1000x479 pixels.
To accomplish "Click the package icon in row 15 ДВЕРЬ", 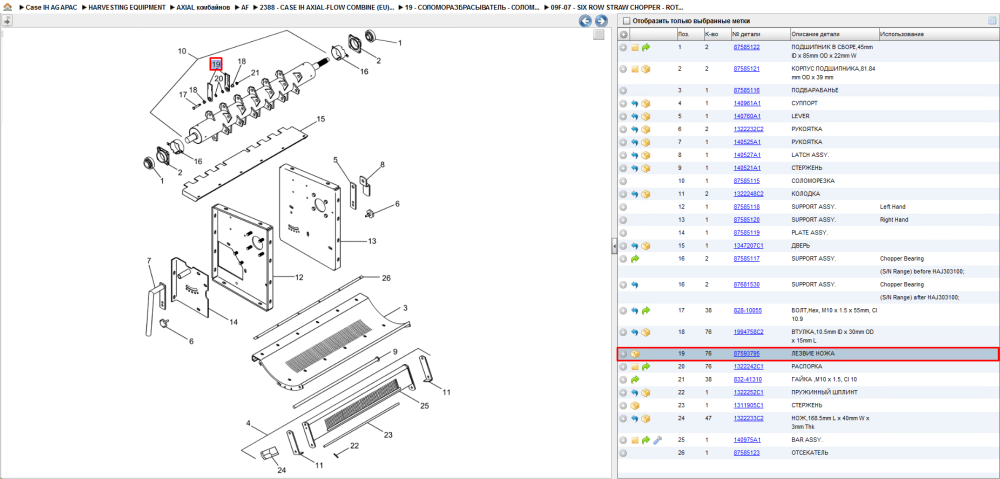I will (645, 246).
